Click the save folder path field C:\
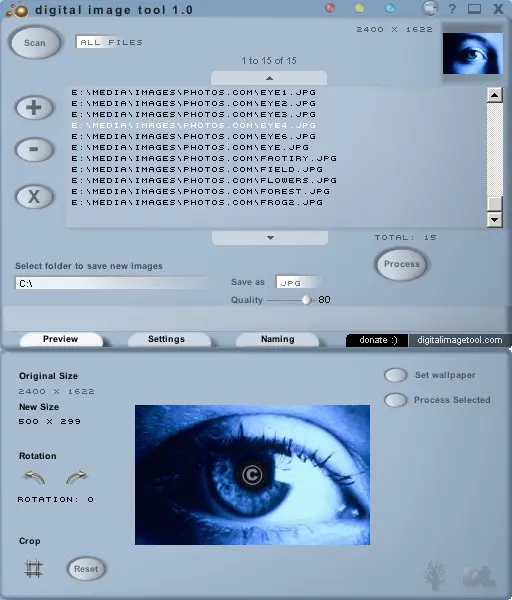 tap(113, 283)
